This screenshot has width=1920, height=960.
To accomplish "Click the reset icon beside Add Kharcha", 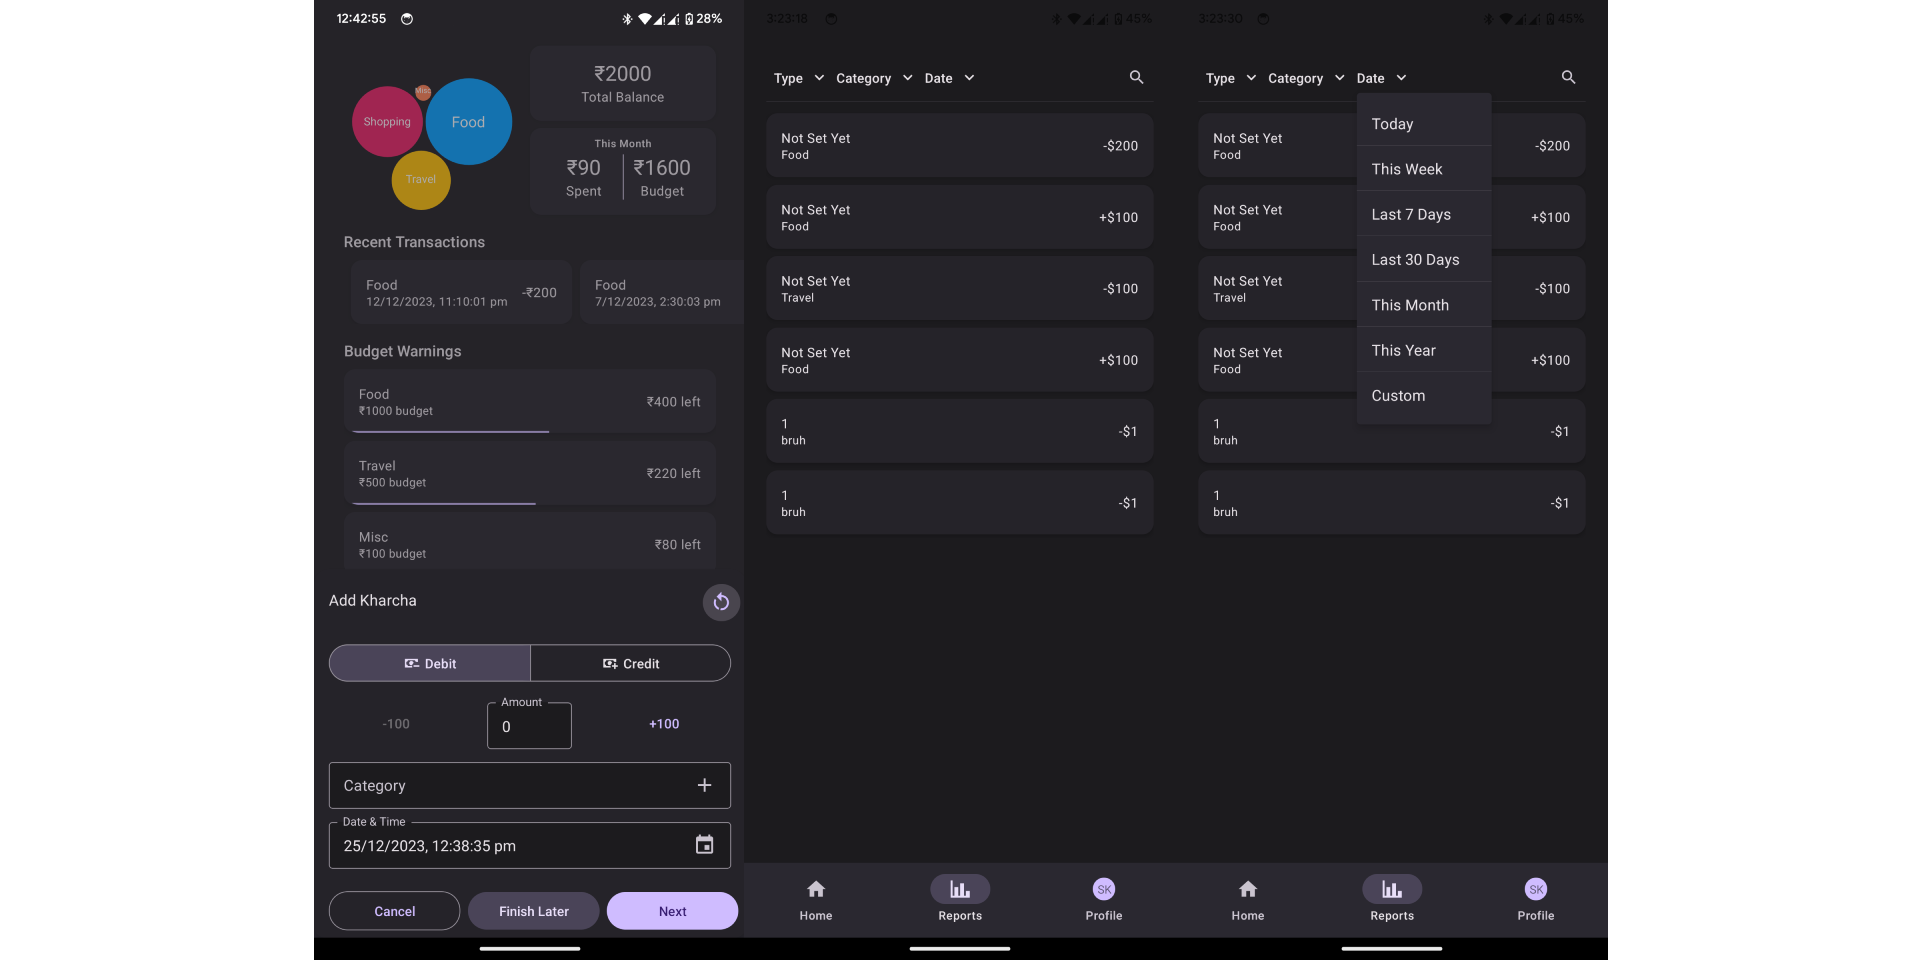I will (x=721, y=602).
